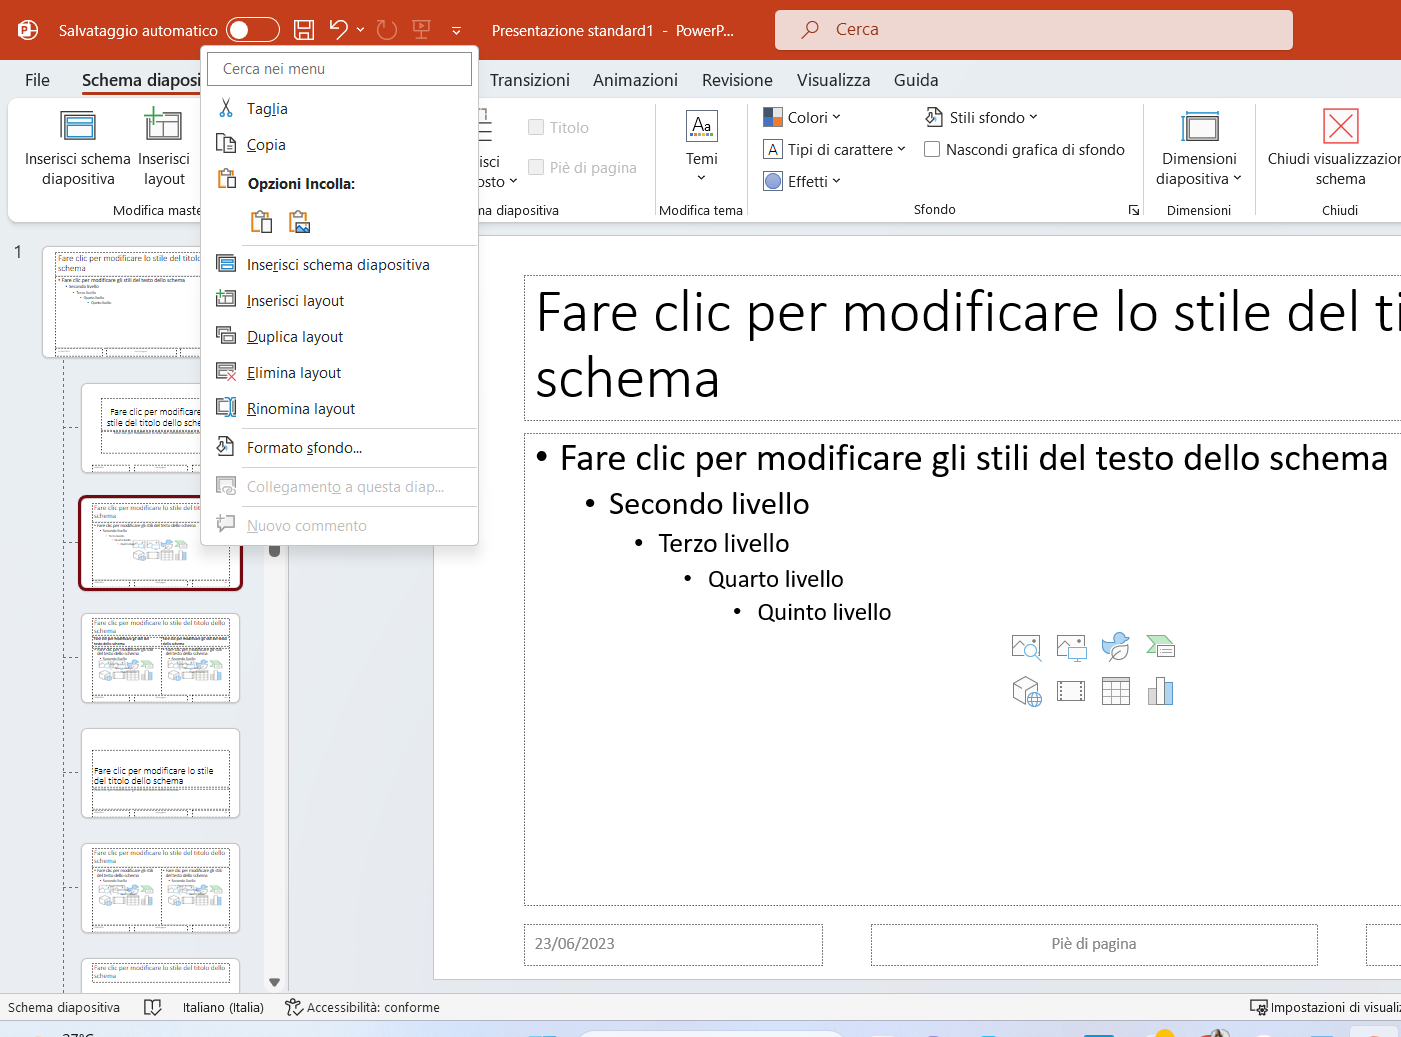Expand the Colori dropdown

(x=803, y=118)
